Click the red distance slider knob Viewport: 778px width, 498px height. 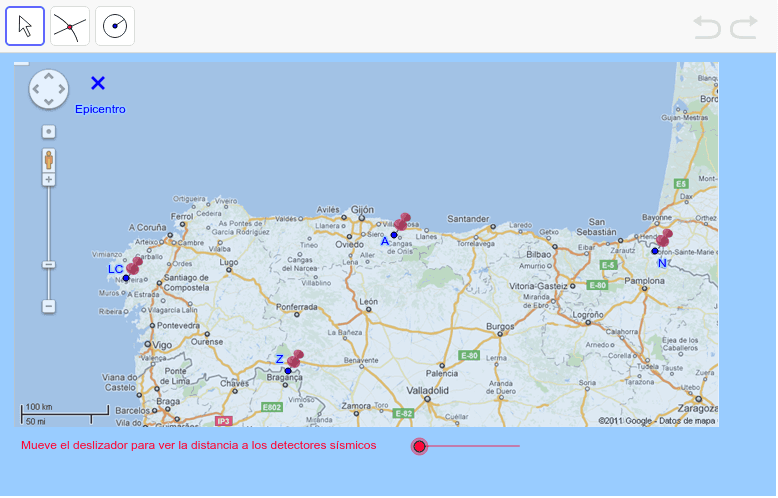tap(419, 446)
